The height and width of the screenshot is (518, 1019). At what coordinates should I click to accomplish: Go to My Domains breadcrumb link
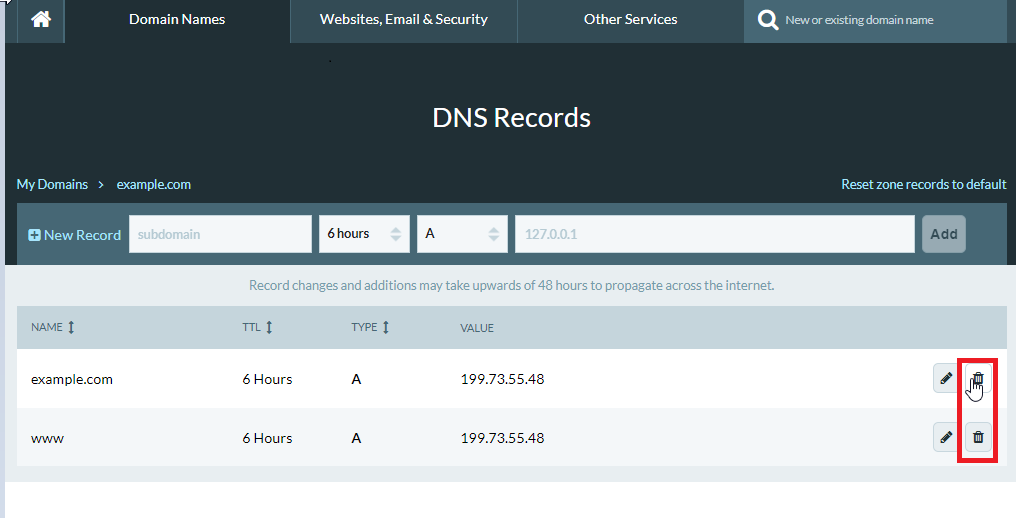pos(52,184)
